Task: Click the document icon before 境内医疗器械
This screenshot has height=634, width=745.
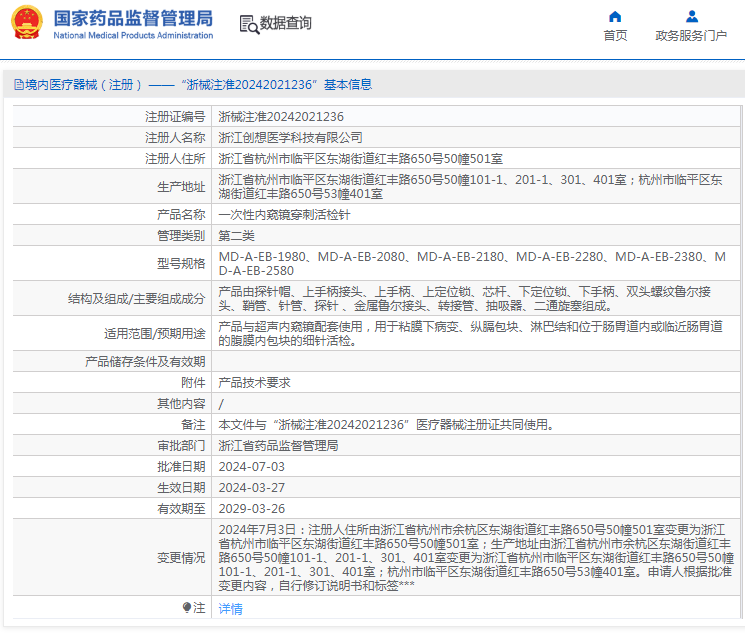Action: pyautogui.click(x=18, y=85)
